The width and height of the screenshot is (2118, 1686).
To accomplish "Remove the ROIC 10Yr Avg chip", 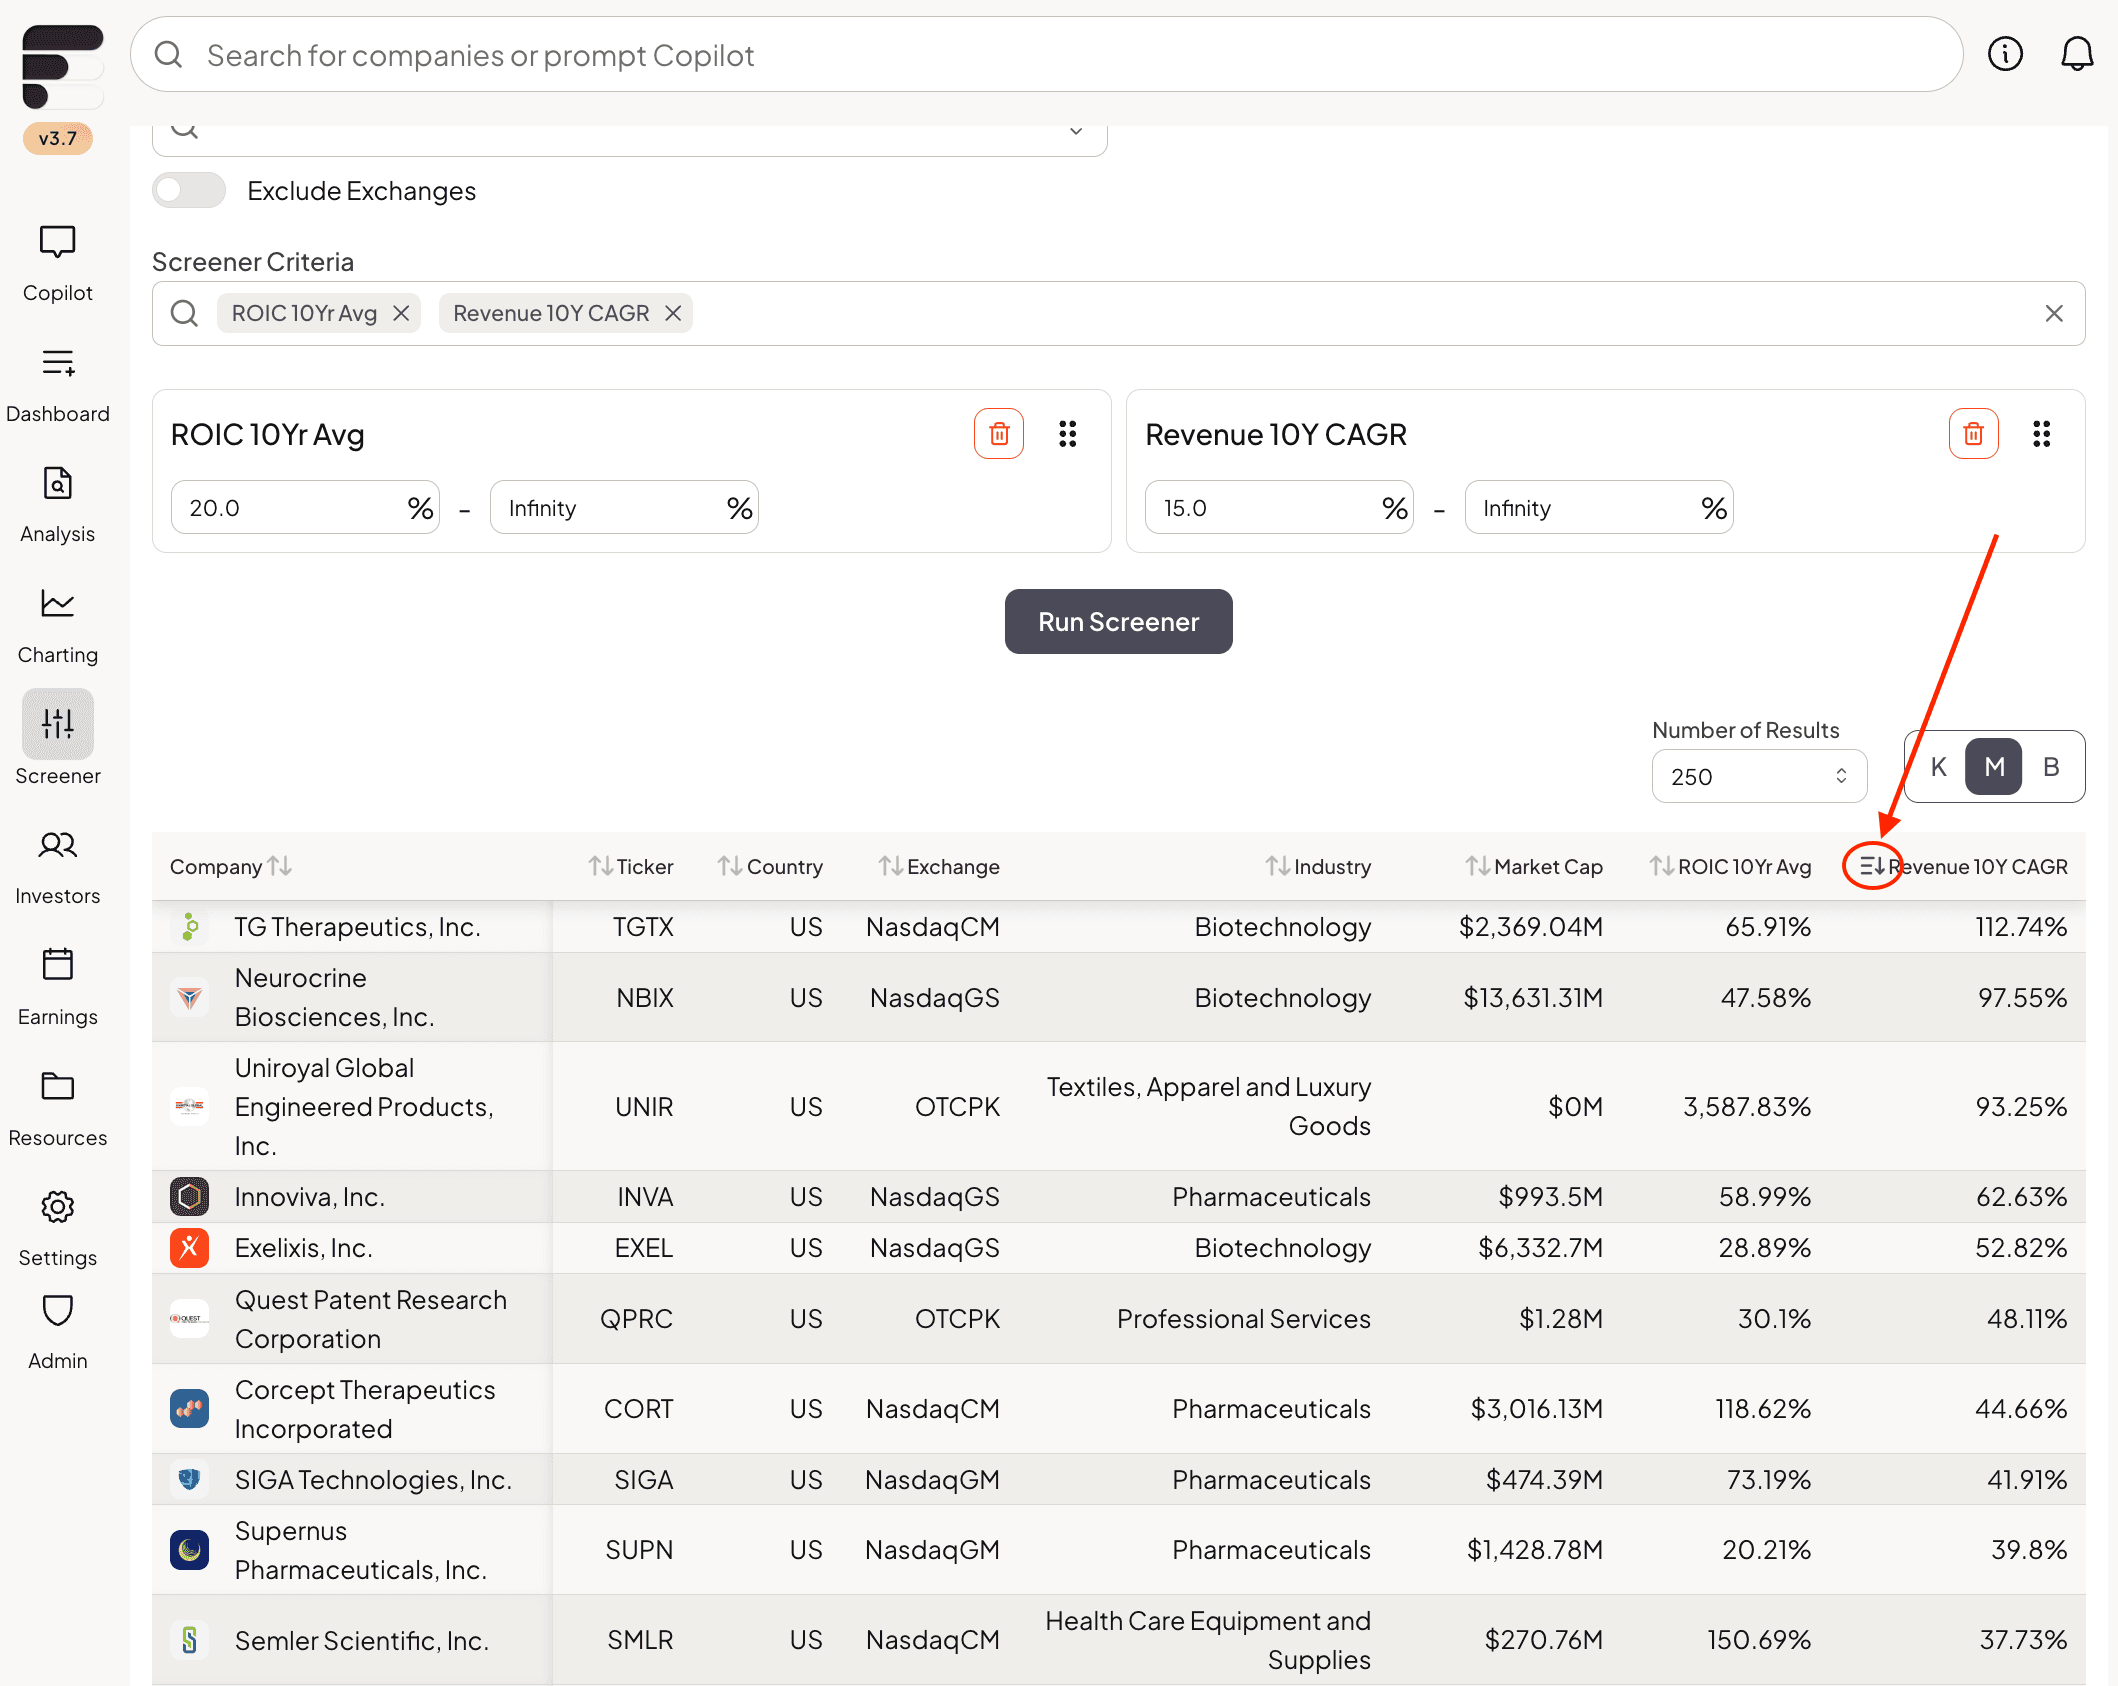I will [401, 313].
